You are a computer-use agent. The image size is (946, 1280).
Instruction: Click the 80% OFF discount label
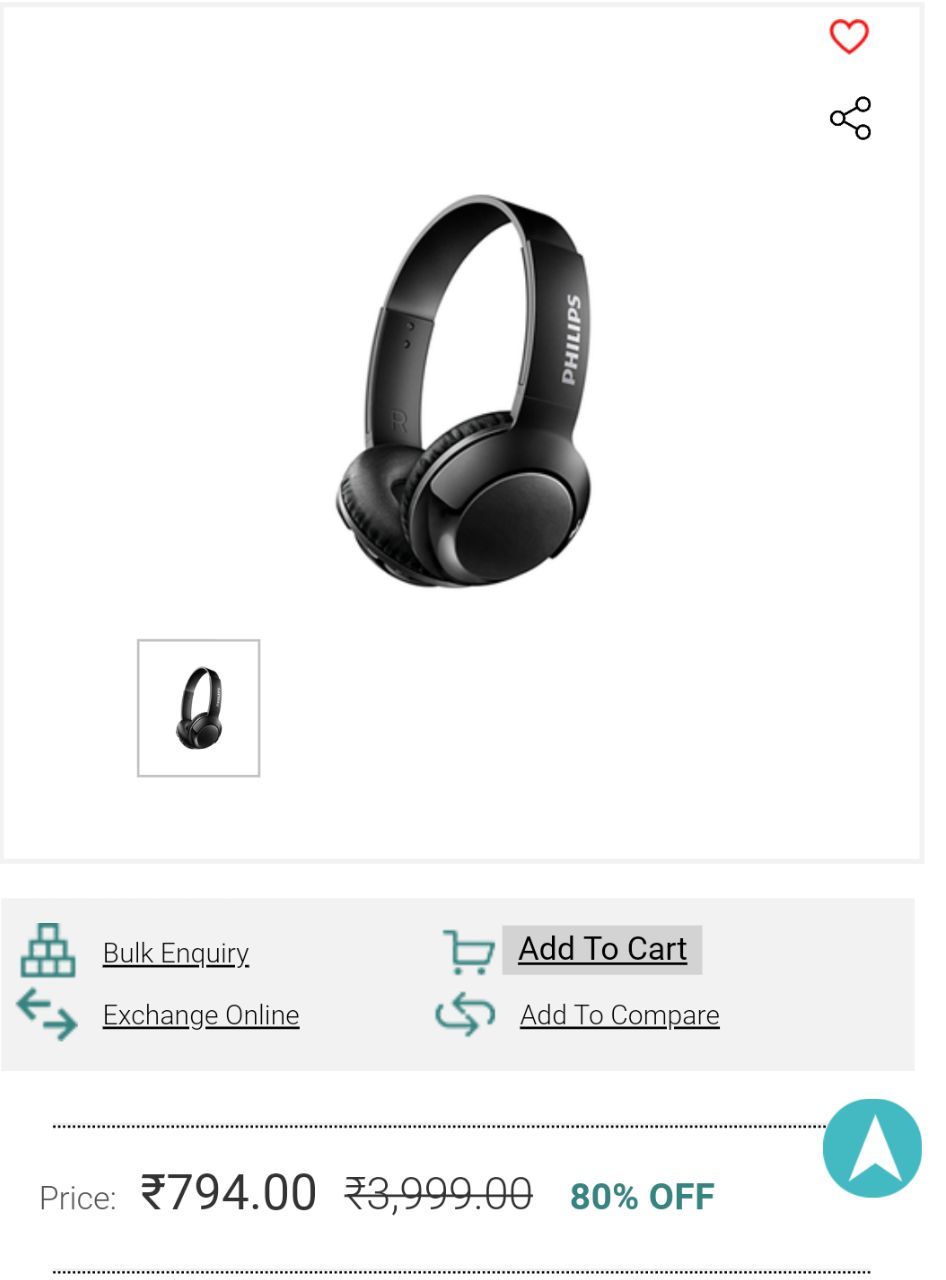click(x=642, y=1196)
